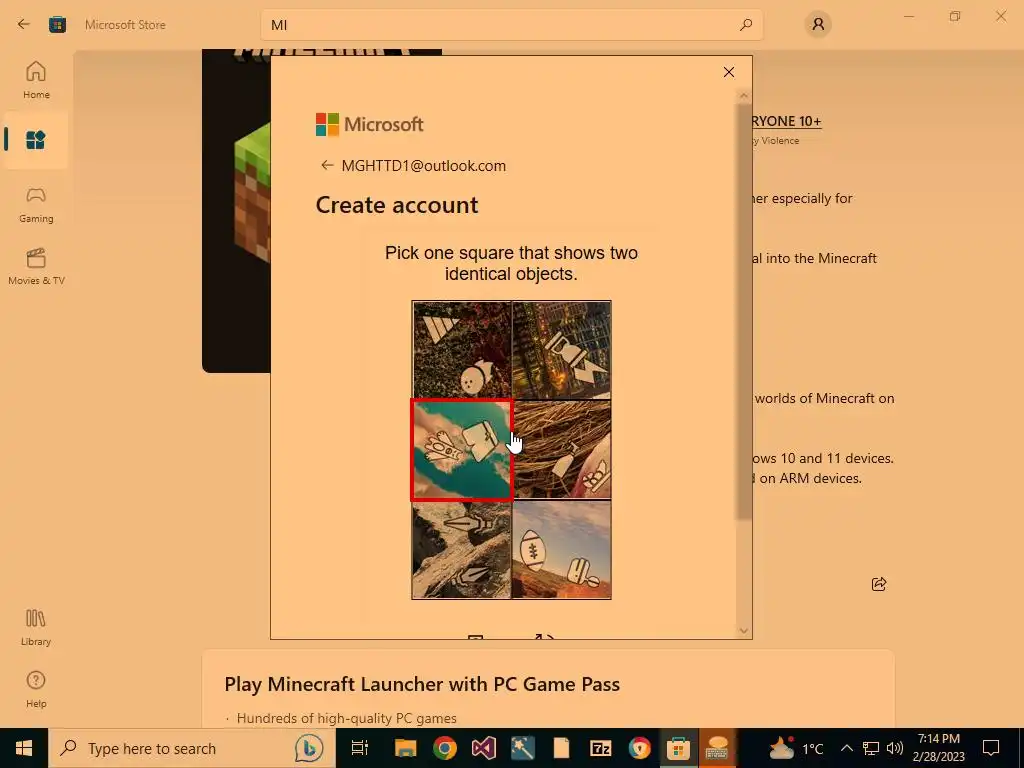Open the blank document taskbar icon

pos(561,748)
